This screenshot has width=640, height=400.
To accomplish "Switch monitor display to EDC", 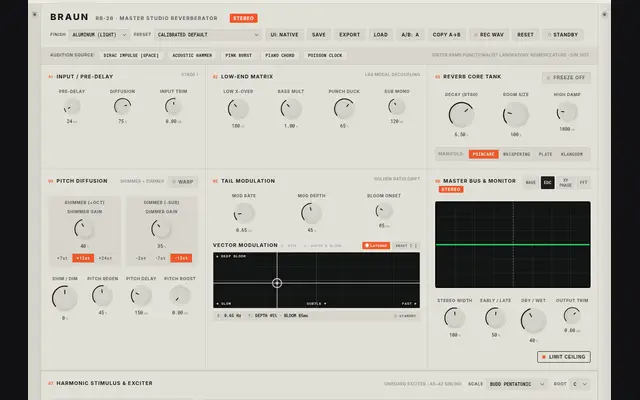I will [x=547, y=182].
